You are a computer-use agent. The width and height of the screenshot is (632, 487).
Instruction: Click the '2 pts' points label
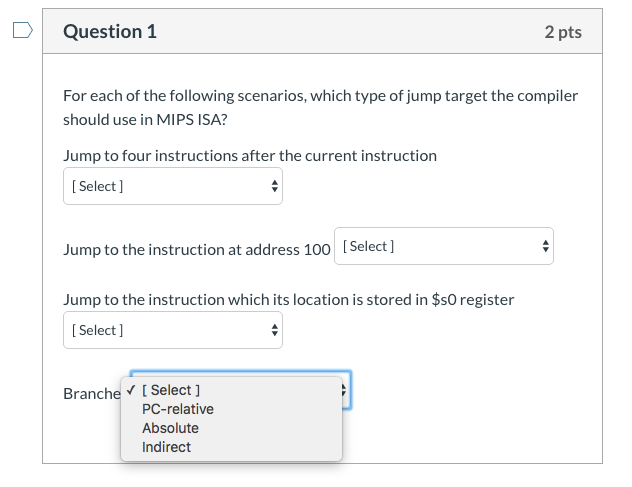(x=563, y=32)
